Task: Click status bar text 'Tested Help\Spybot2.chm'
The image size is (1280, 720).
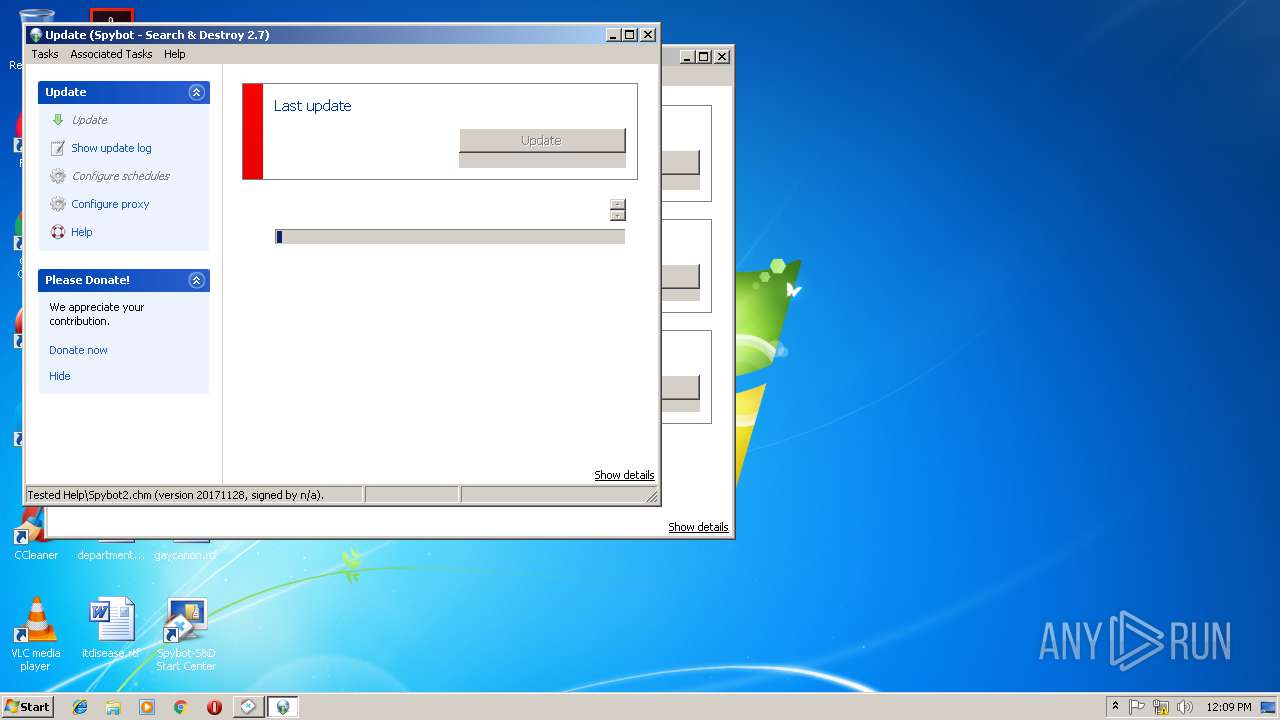Action: point(175,495)
